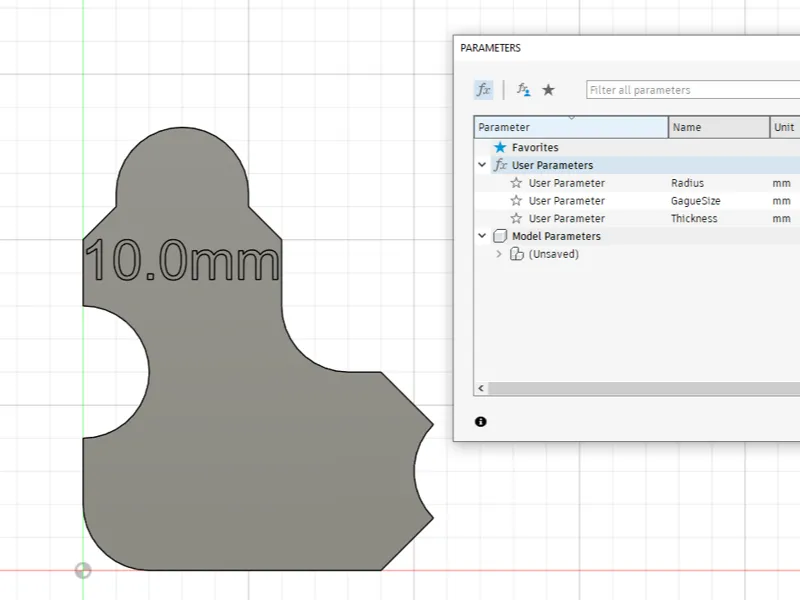Select the 10.0mm embossed text on the gauge
The height and width of the screenshot is (600, 800).
182,260
